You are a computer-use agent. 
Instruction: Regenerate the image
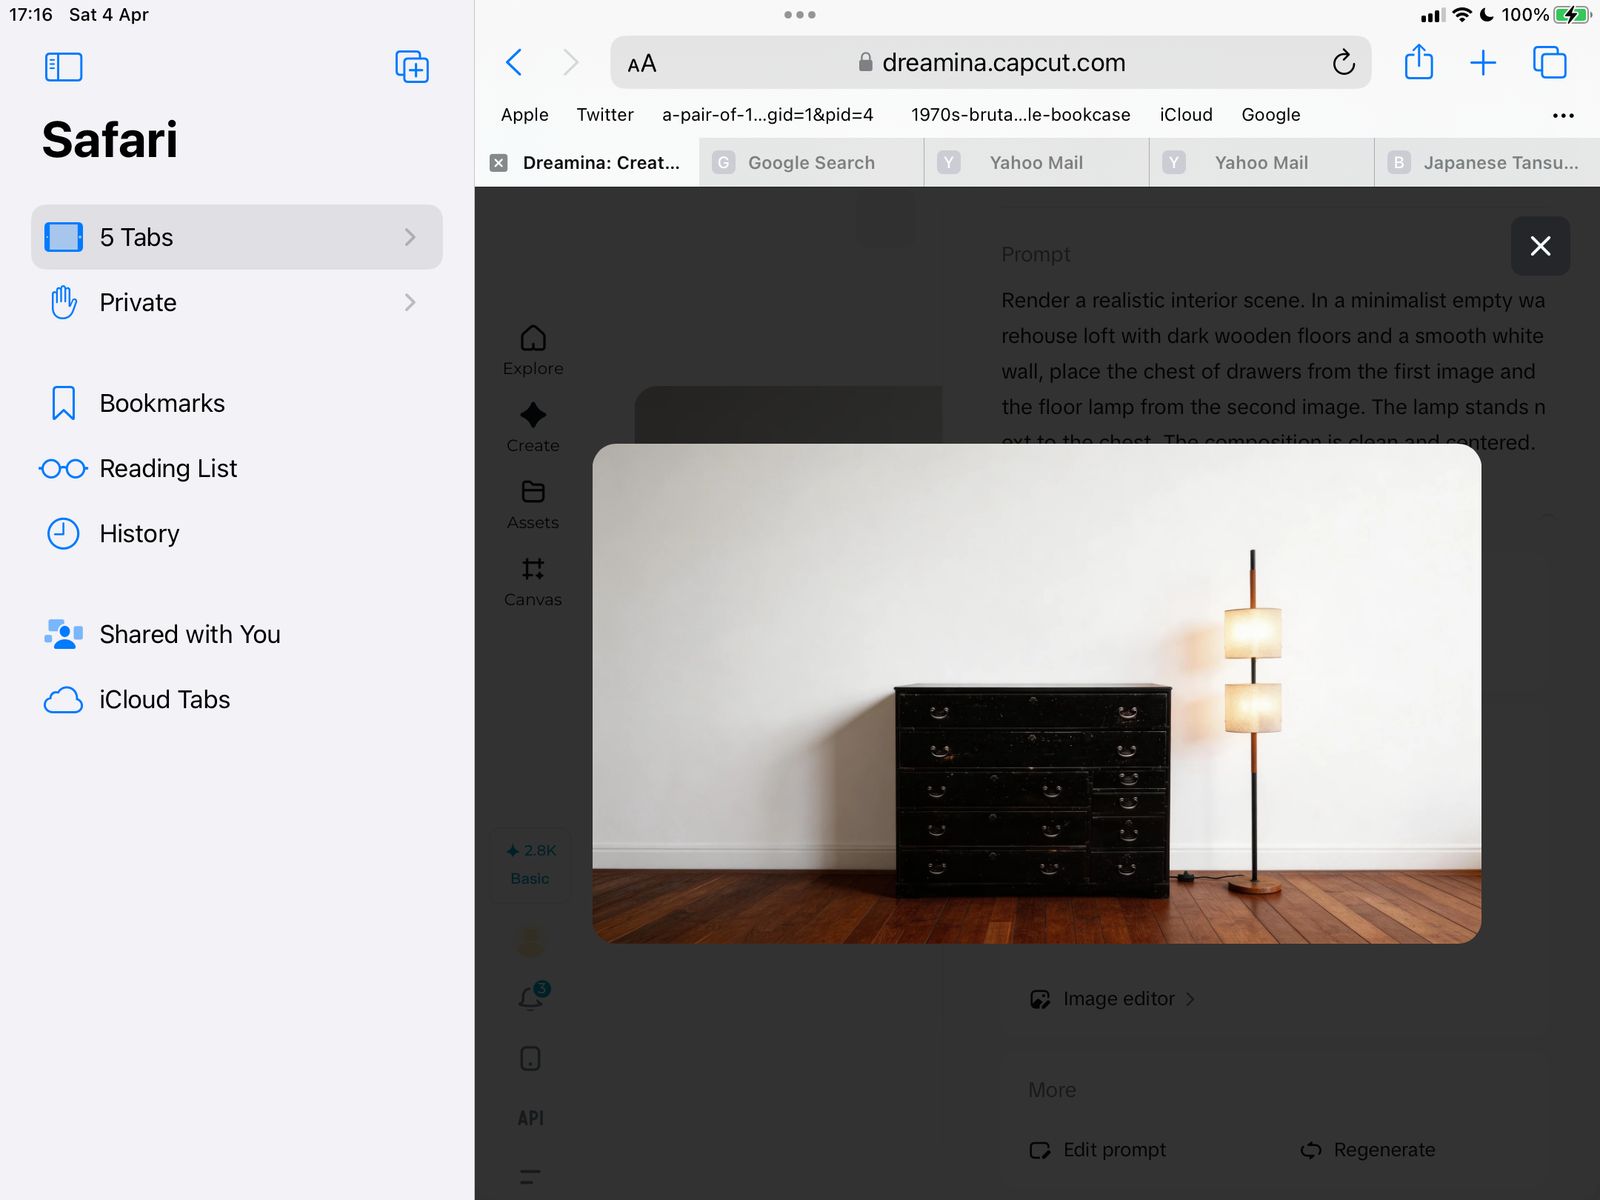coord(1367,1150)
